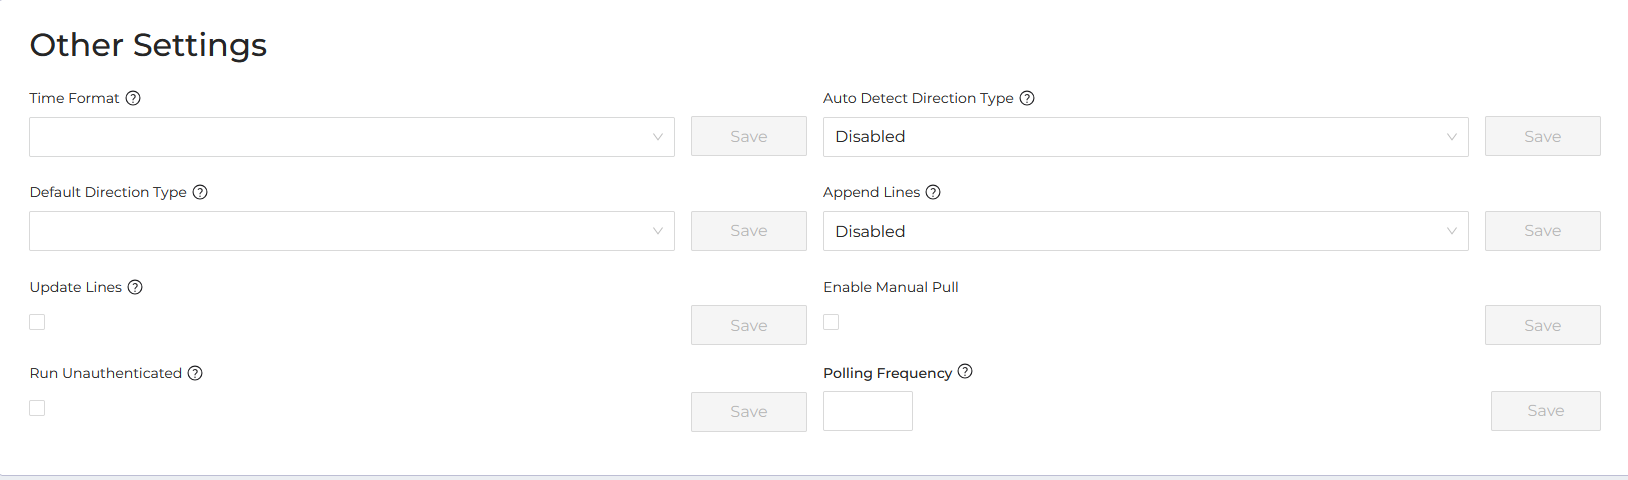The height and width of the screenshot is (480, 1628).
Task: Save the Run Unauthenticated setting
Action: point(749,412)
